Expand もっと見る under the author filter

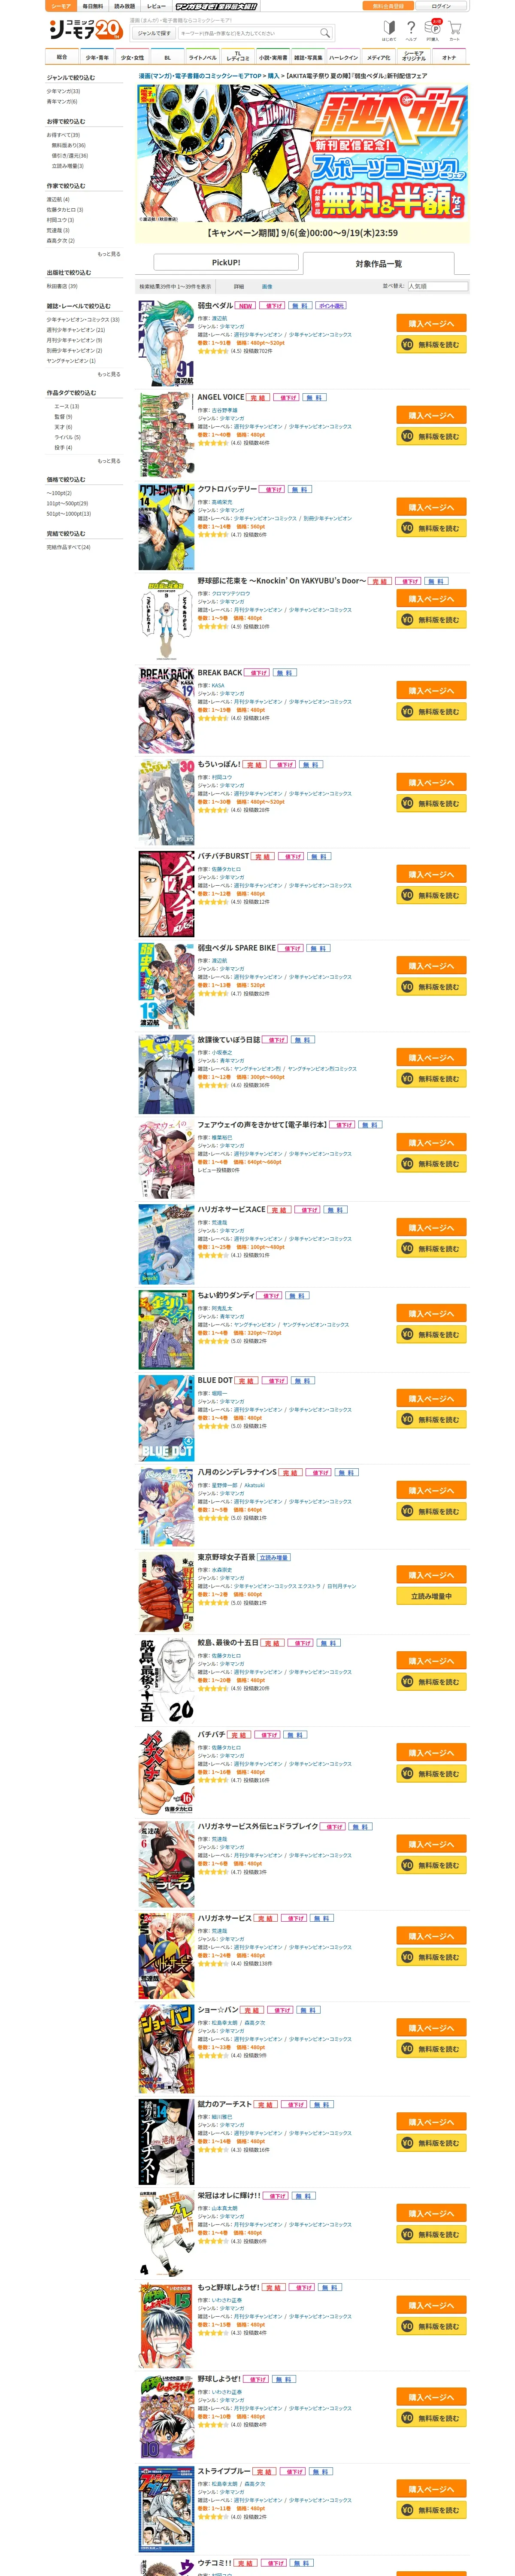click(x=109, y=254)
